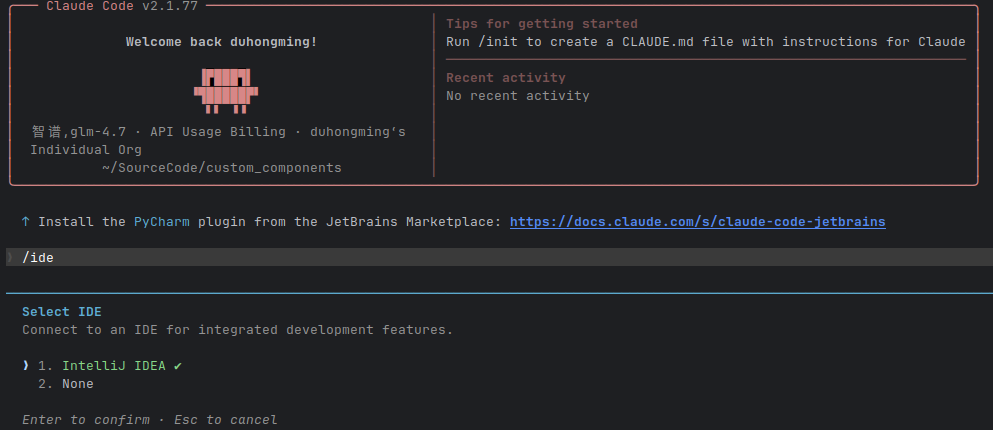
Task: Click the glm-4.7 API Usage Billing line
Action: [x=218, y=132]
